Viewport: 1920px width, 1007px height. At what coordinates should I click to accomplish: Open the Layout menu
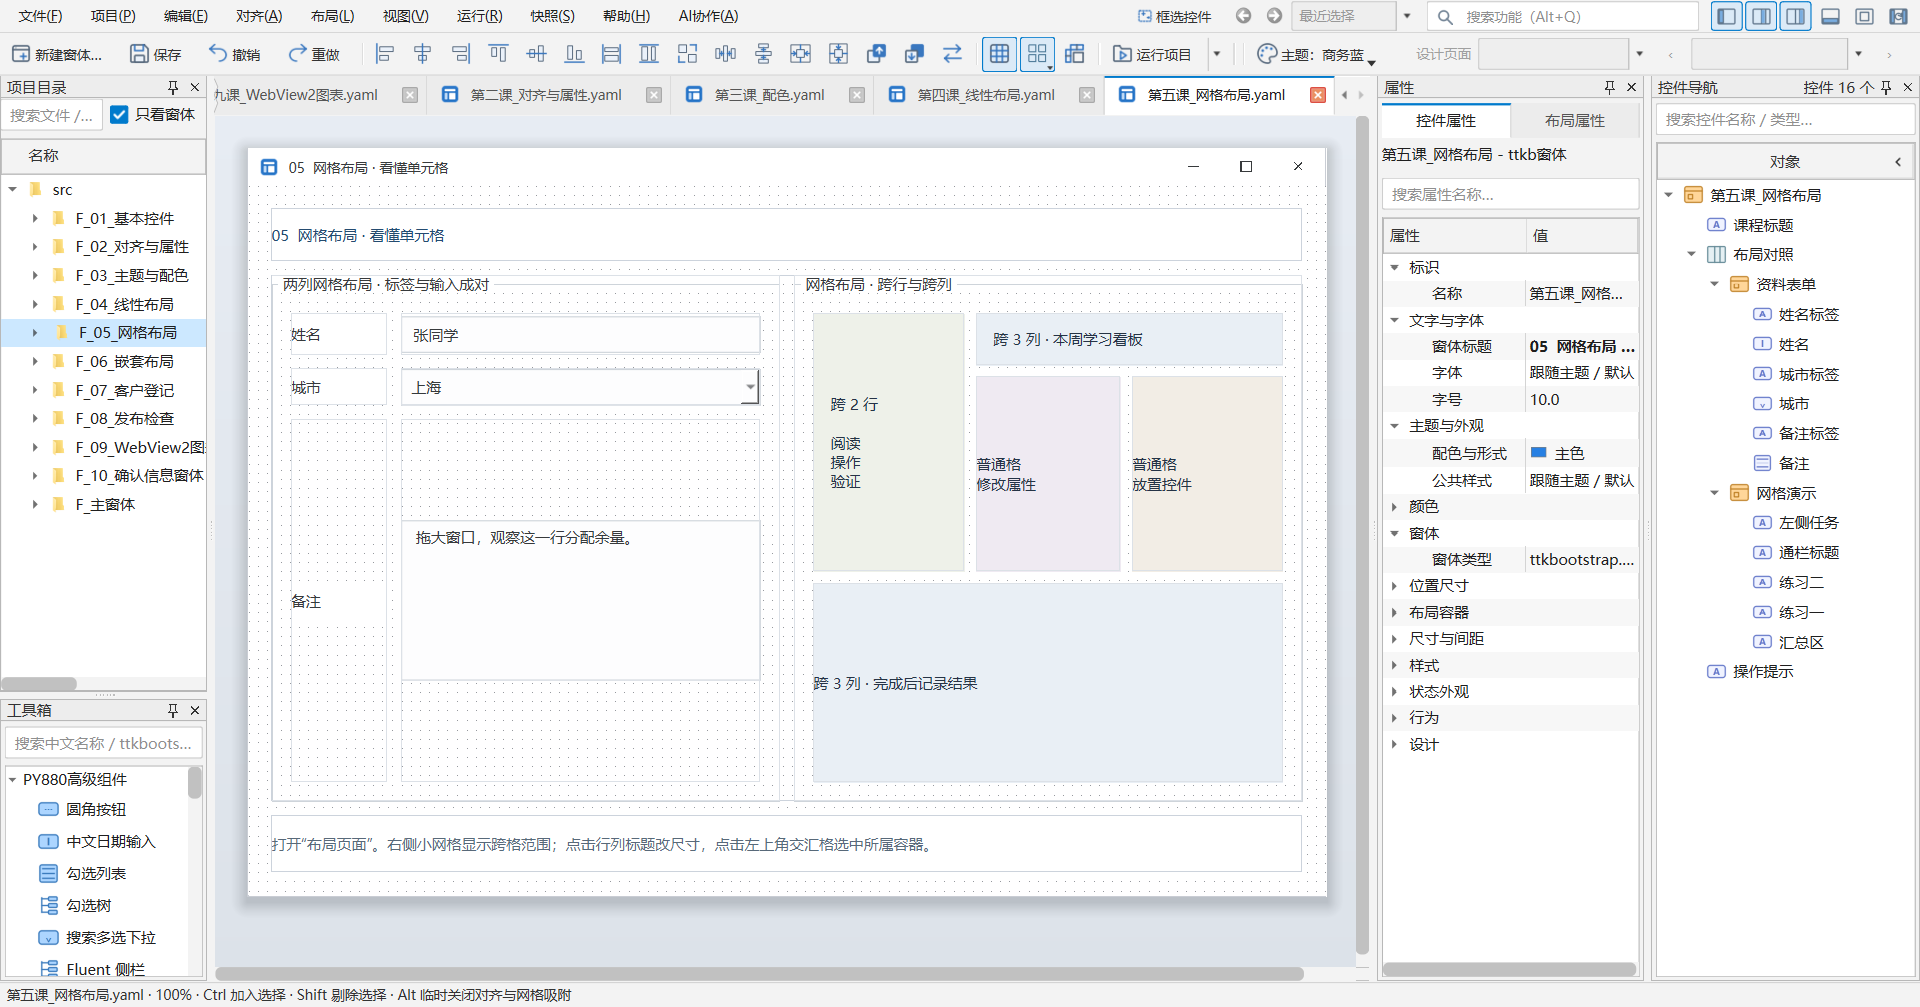[x=332, y=16]
